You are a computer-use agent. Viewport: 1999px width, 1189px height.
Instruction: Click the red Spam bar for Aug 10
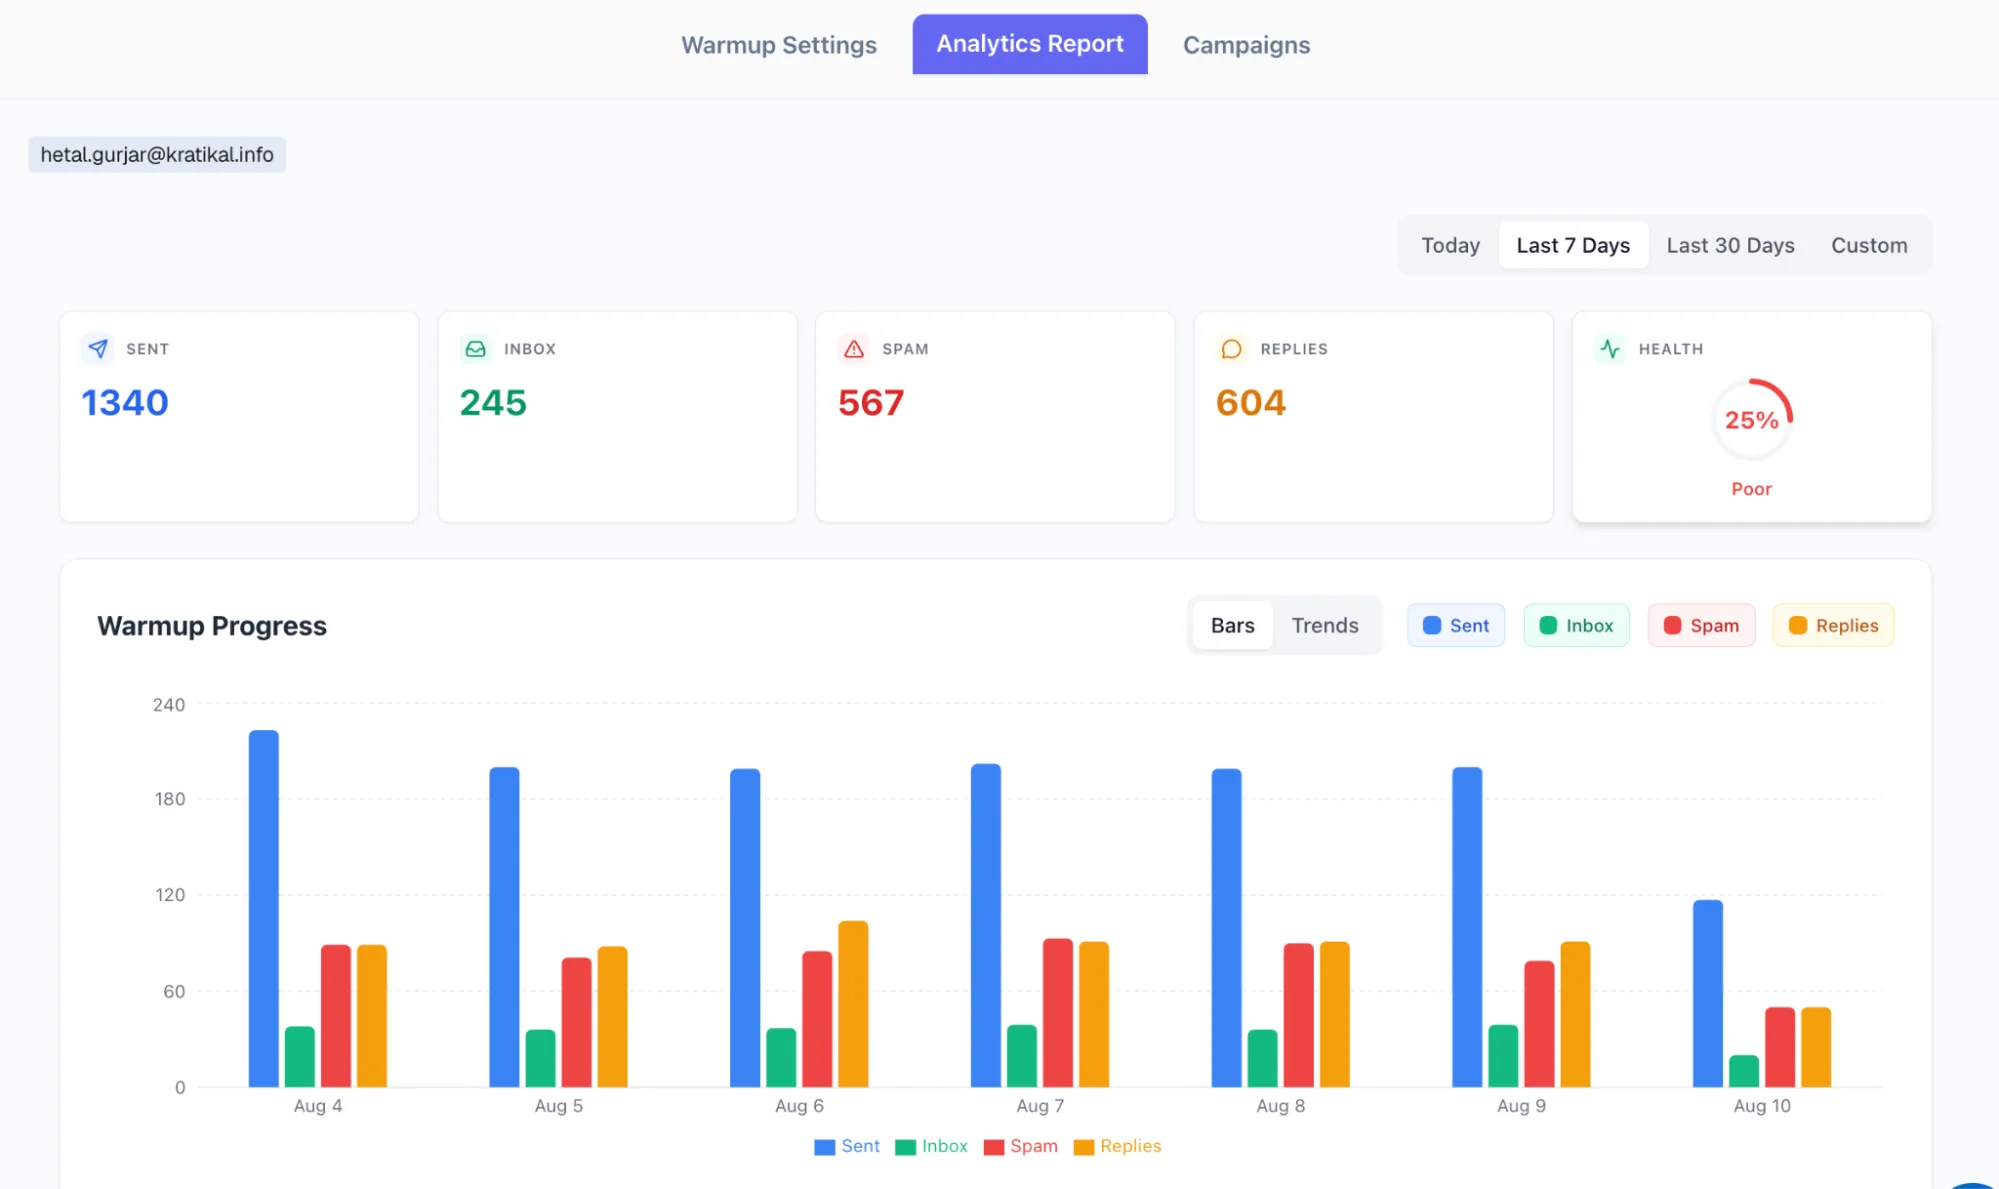click(x=1780, y=1047)
